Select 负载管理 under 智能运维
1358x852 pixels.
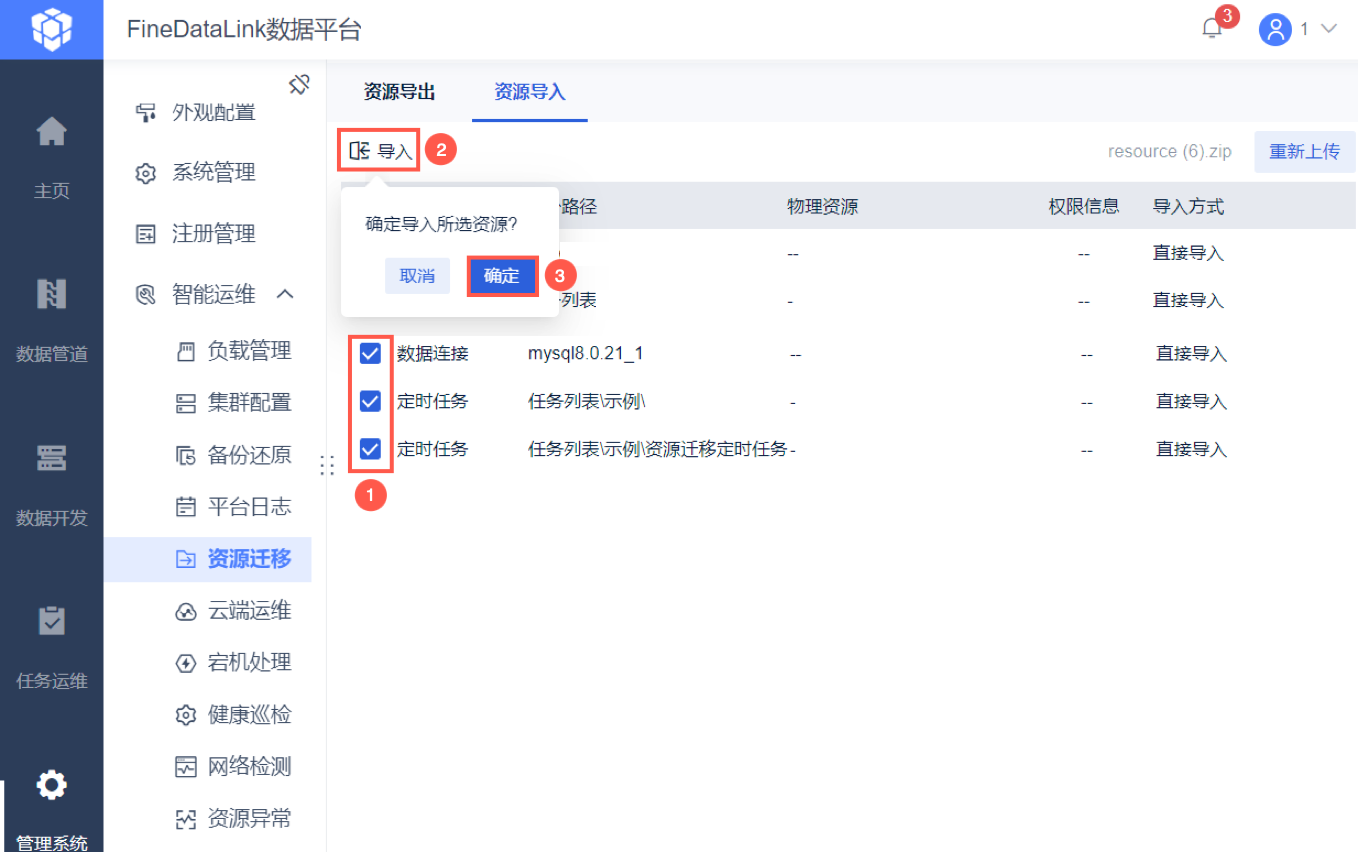[250, 351]
